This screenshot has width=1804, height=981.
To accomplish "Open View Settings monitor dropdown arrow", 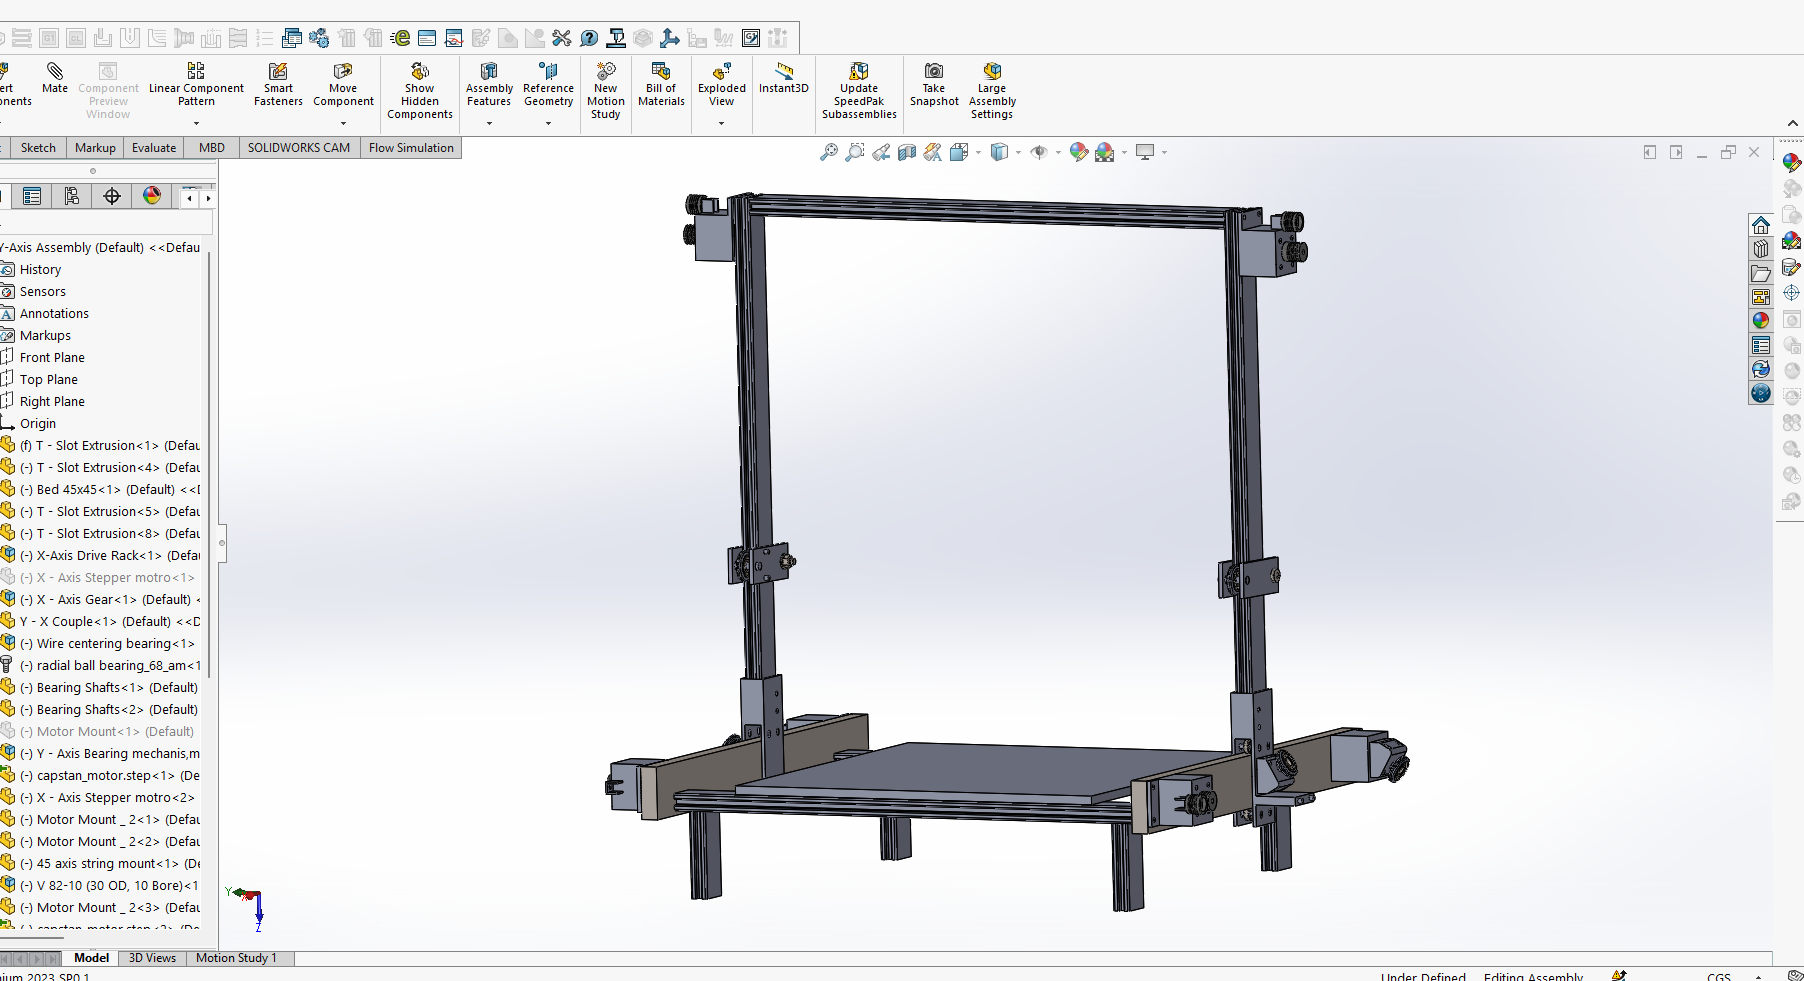I will (x=1164, y=153).
